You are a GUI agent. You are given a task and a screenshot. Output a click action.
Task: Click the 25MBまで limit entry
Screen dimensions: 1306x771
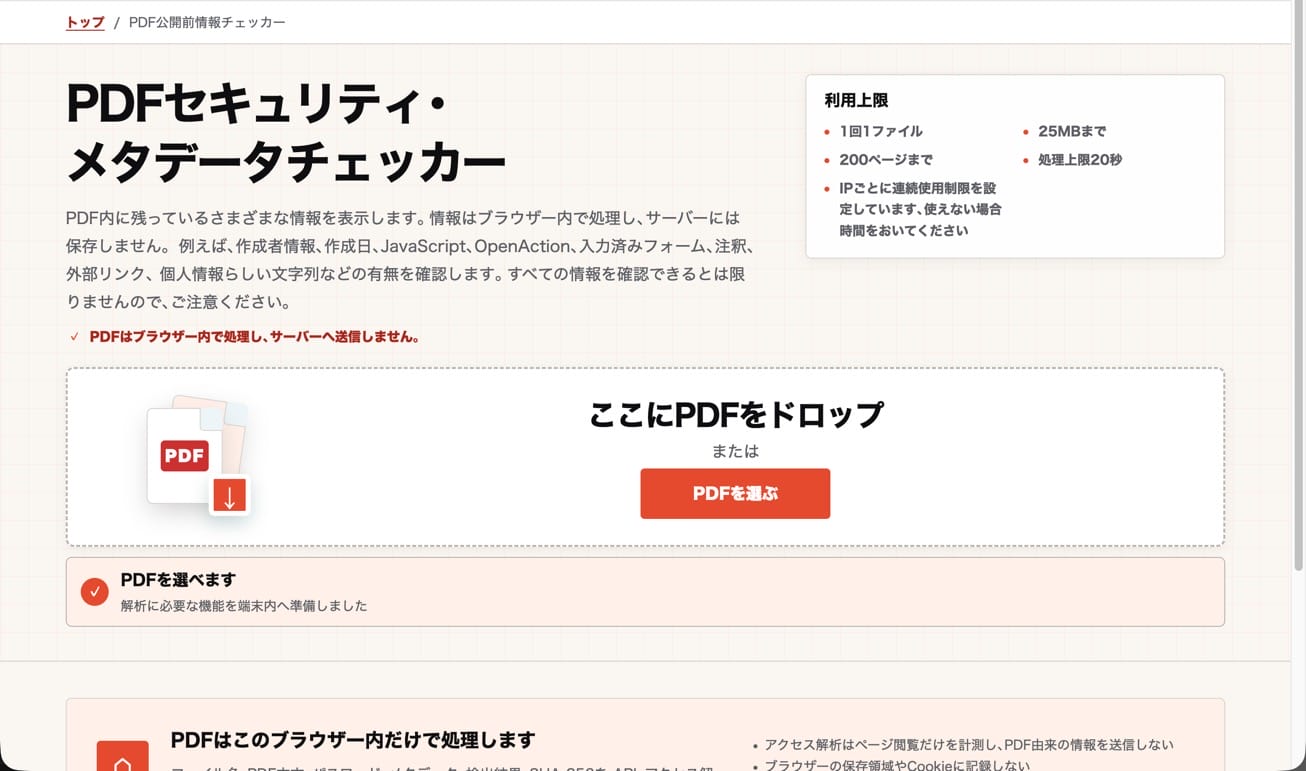coord(1072,131)
